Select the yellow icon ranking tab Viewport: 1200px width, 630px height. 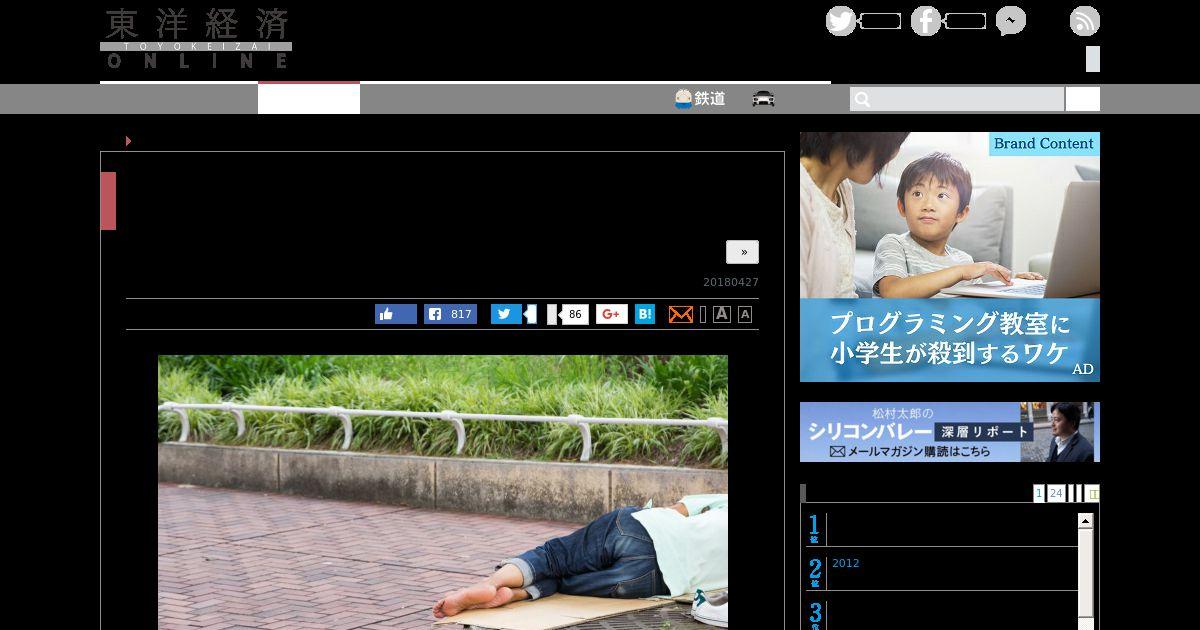[x=1093, y=493]
